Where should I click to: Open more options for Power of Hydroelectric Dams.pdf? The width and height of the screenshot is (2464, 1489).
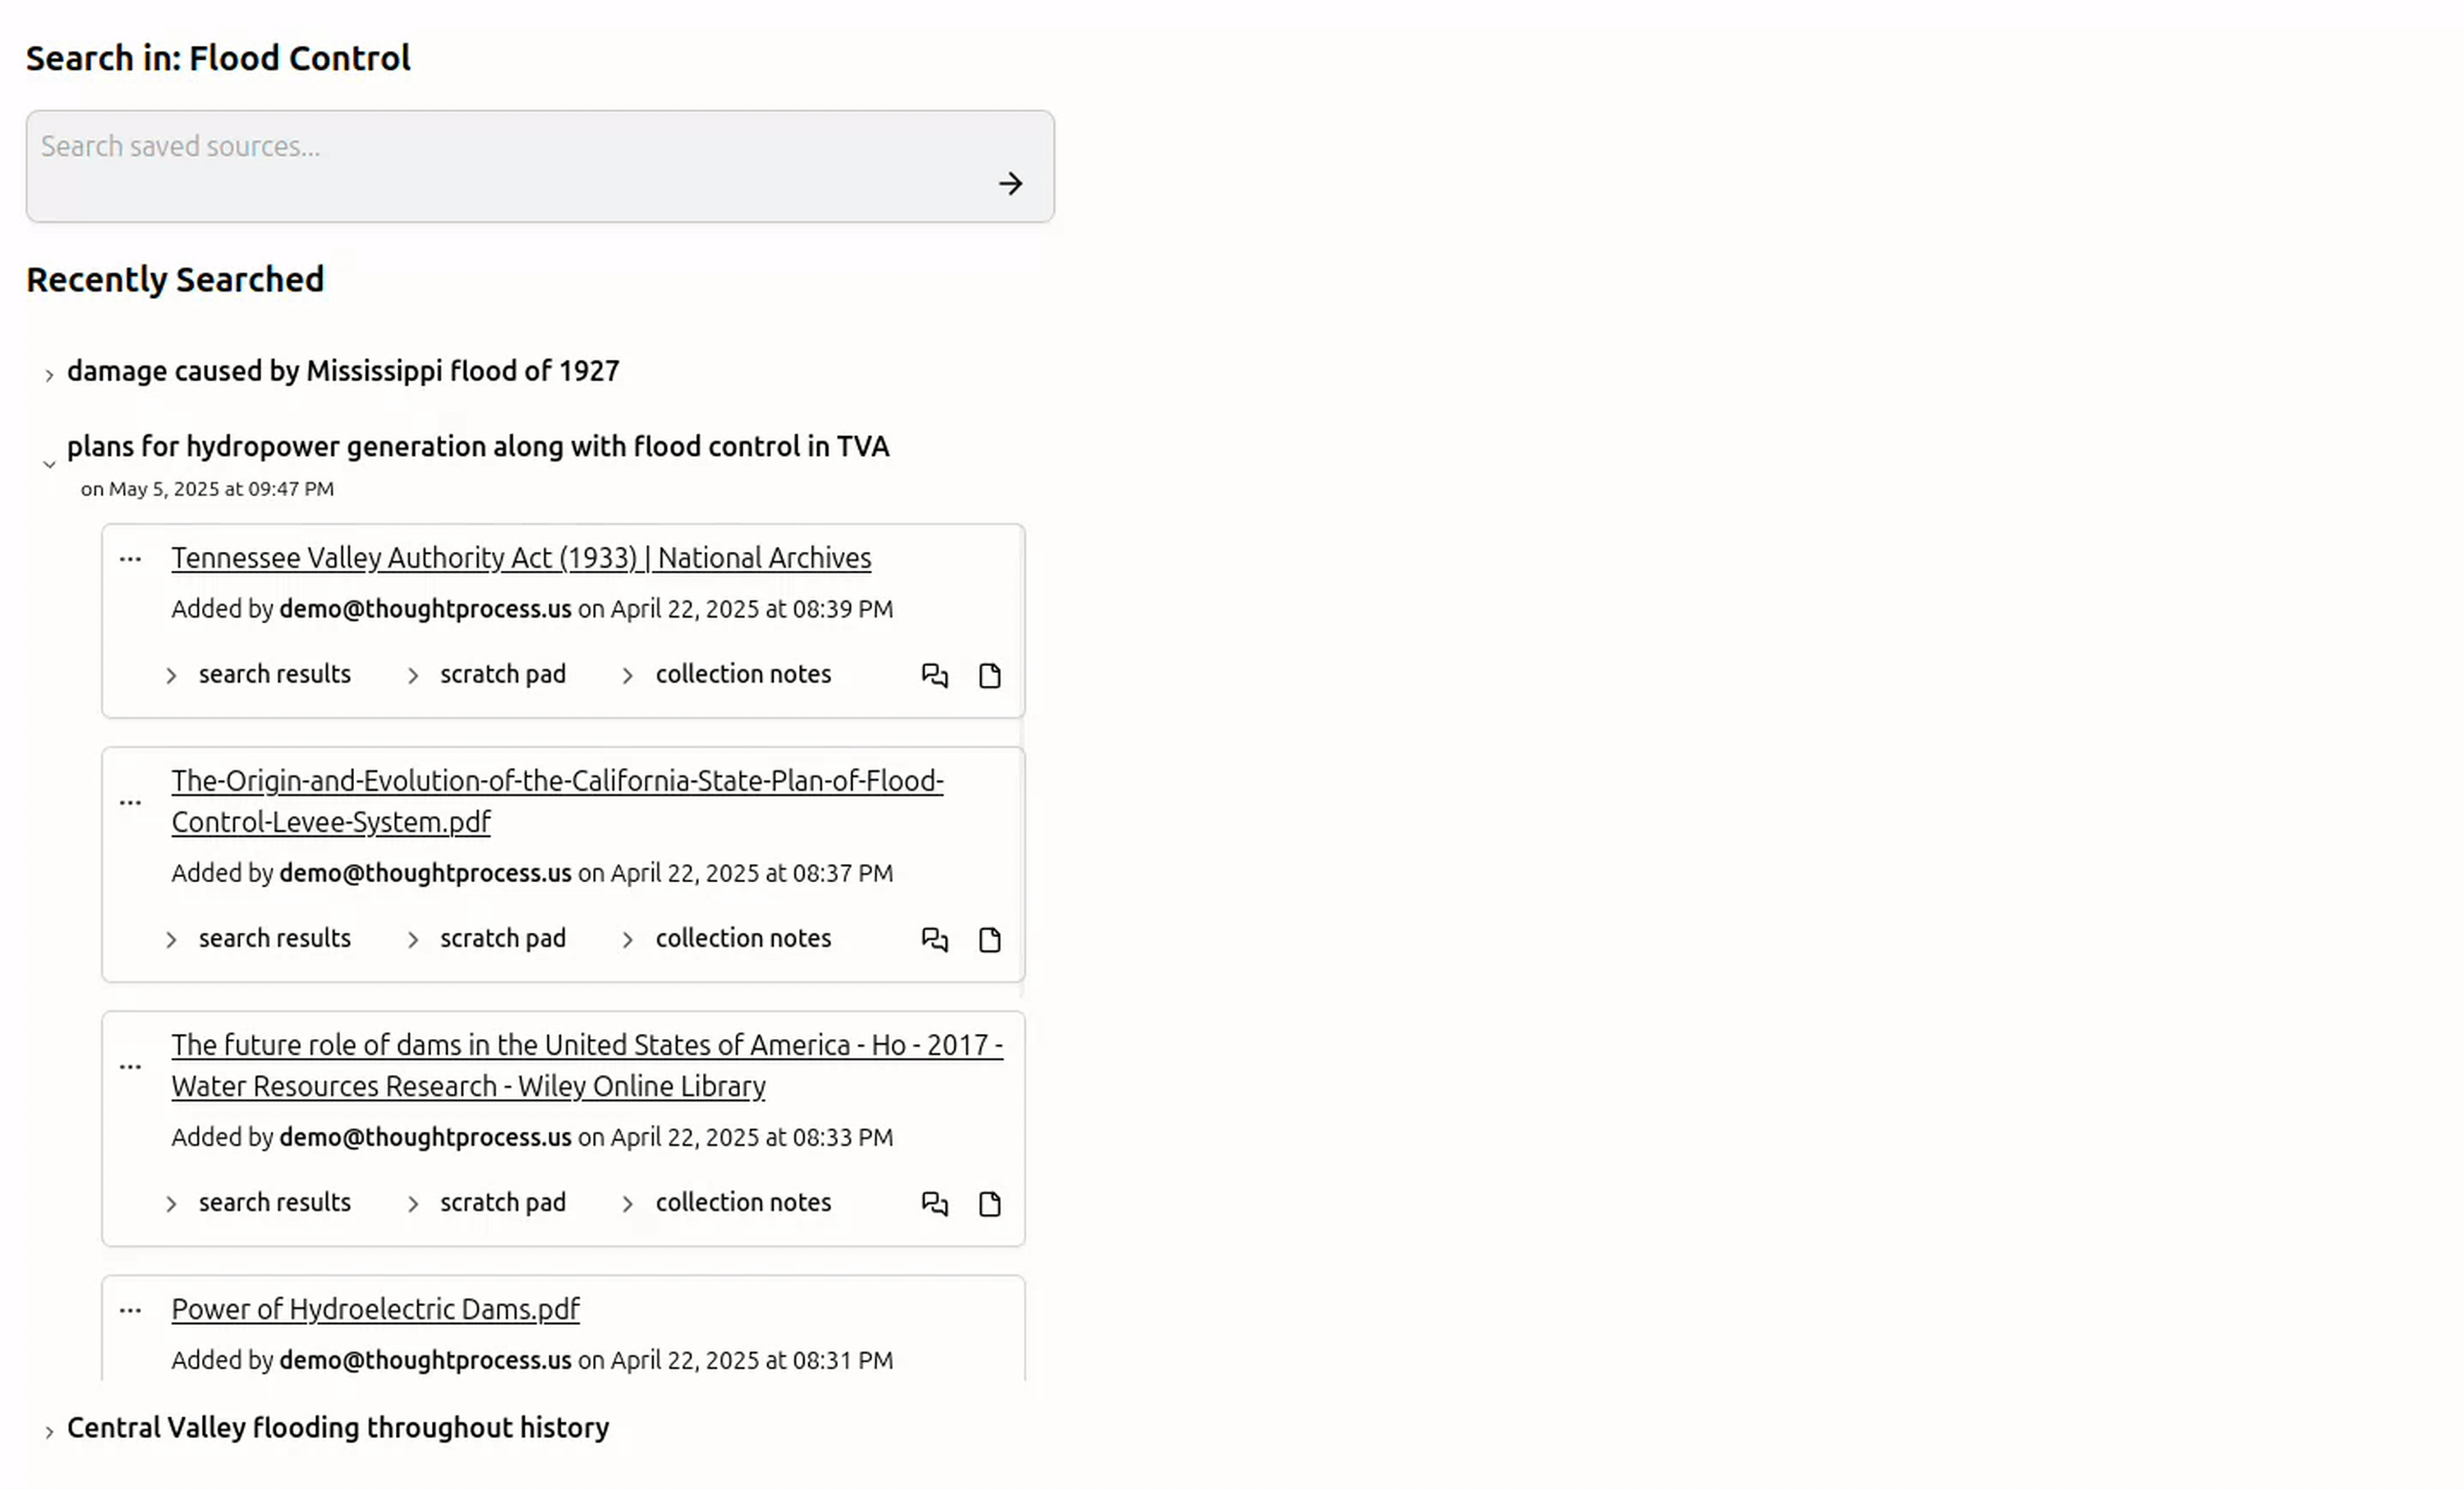click(130, 1310)
